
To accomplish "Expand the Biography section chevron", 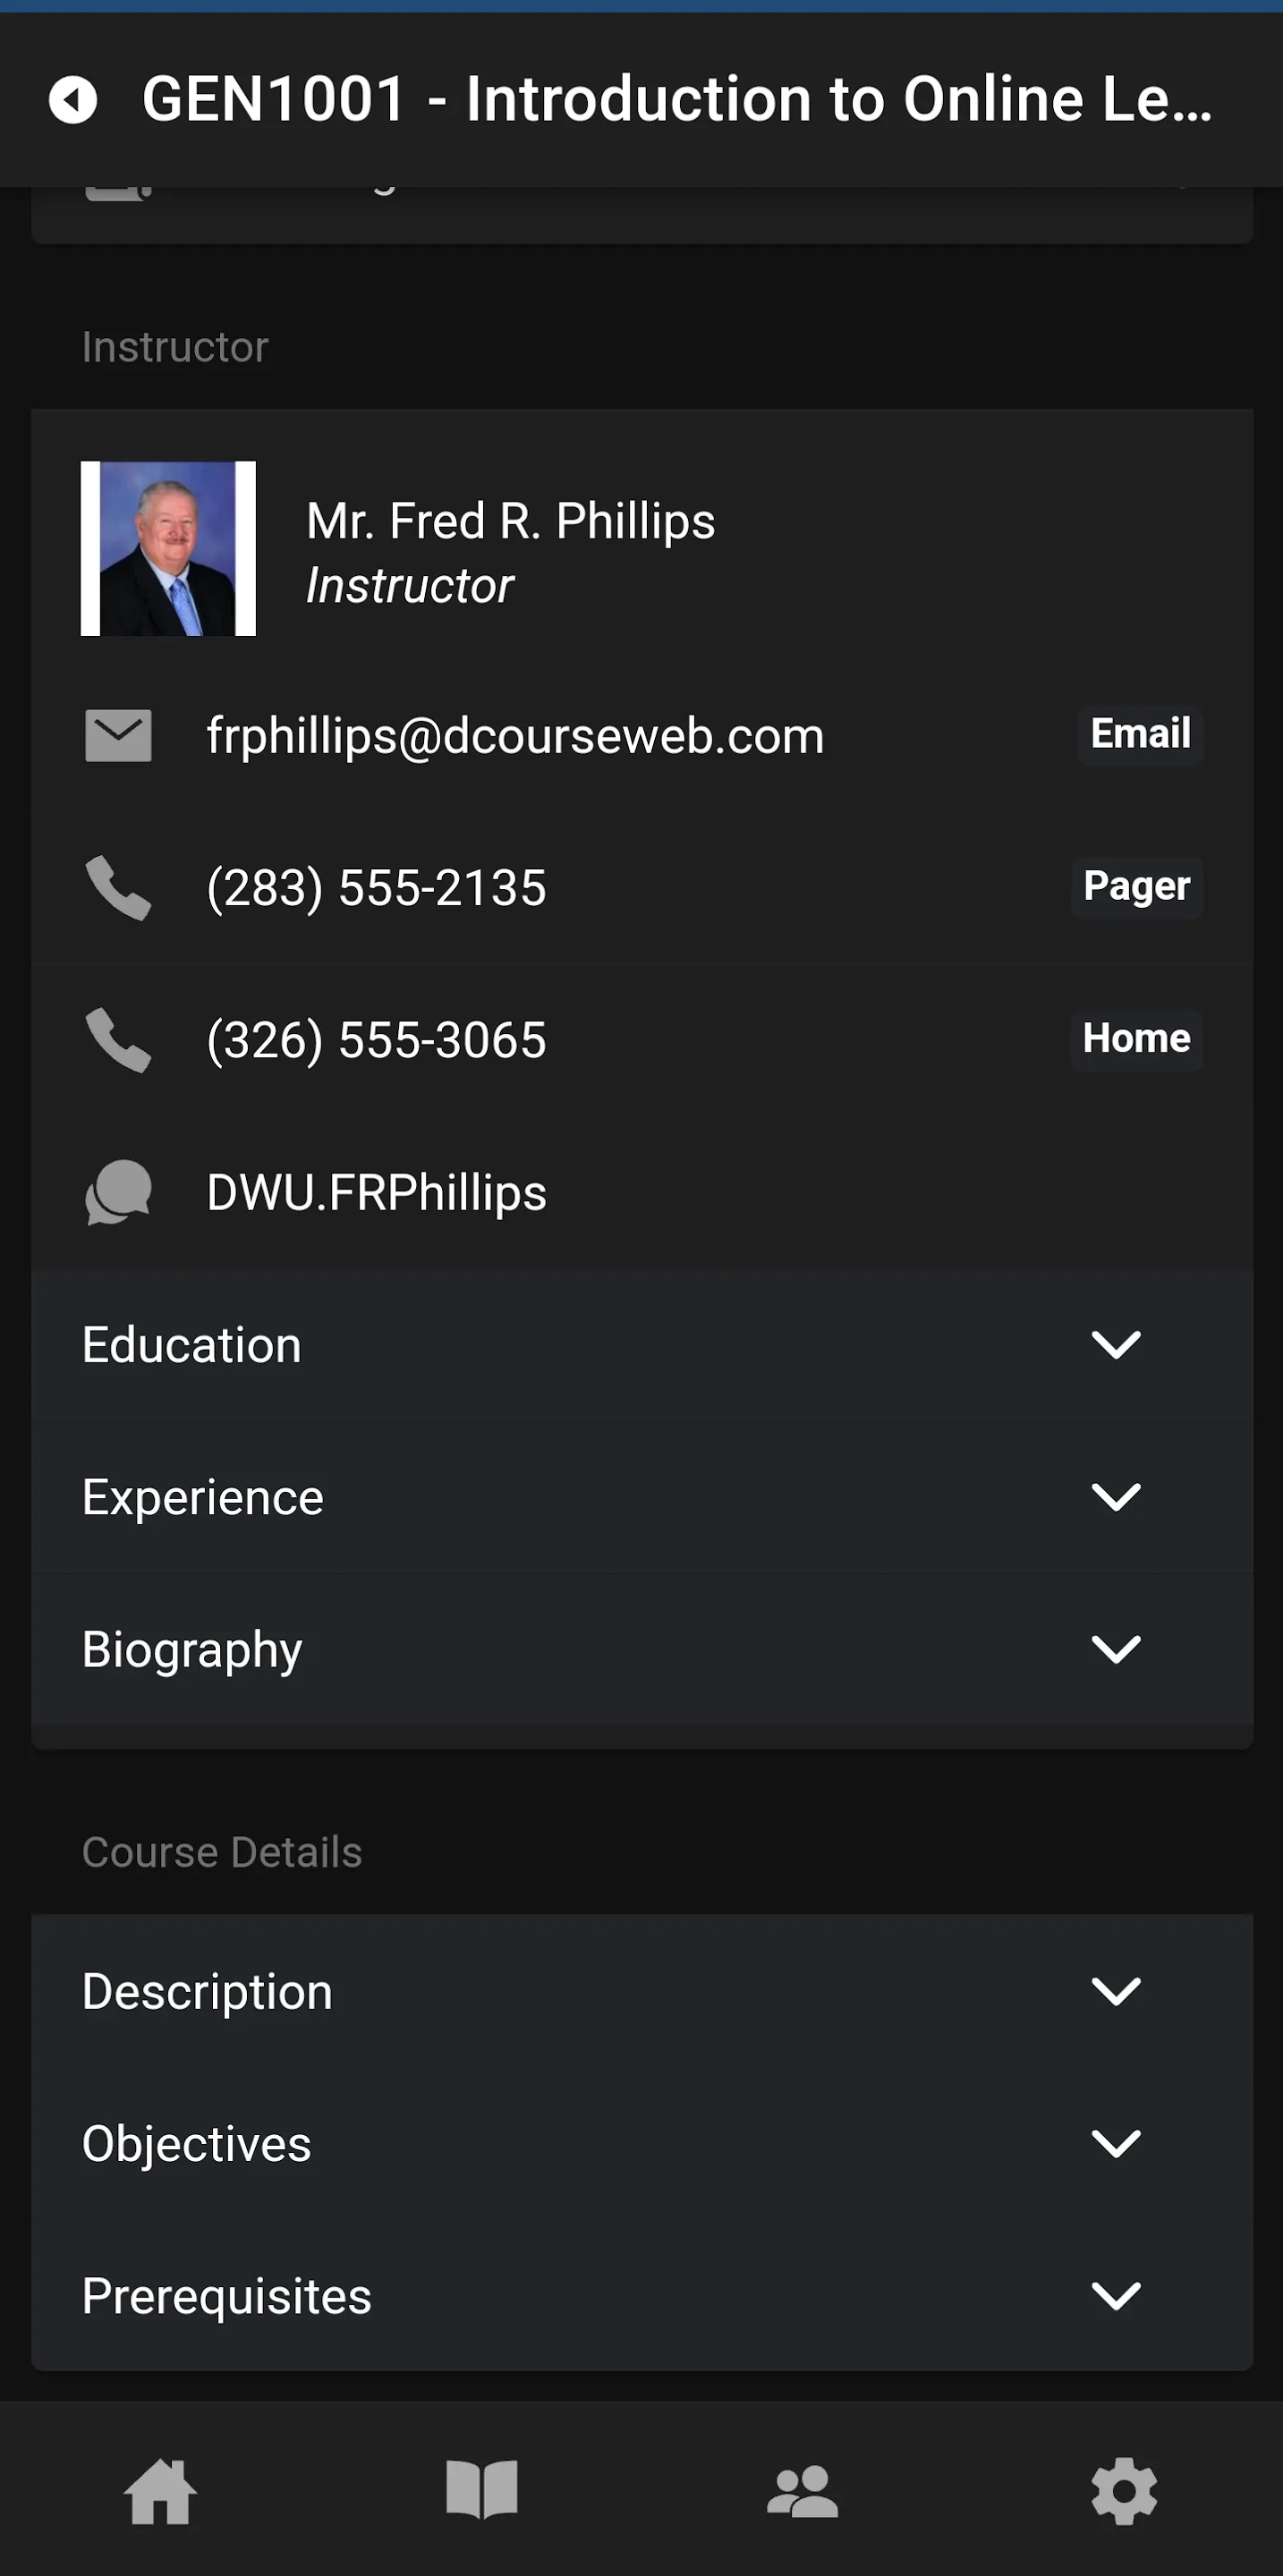I will point(1116,1649).
